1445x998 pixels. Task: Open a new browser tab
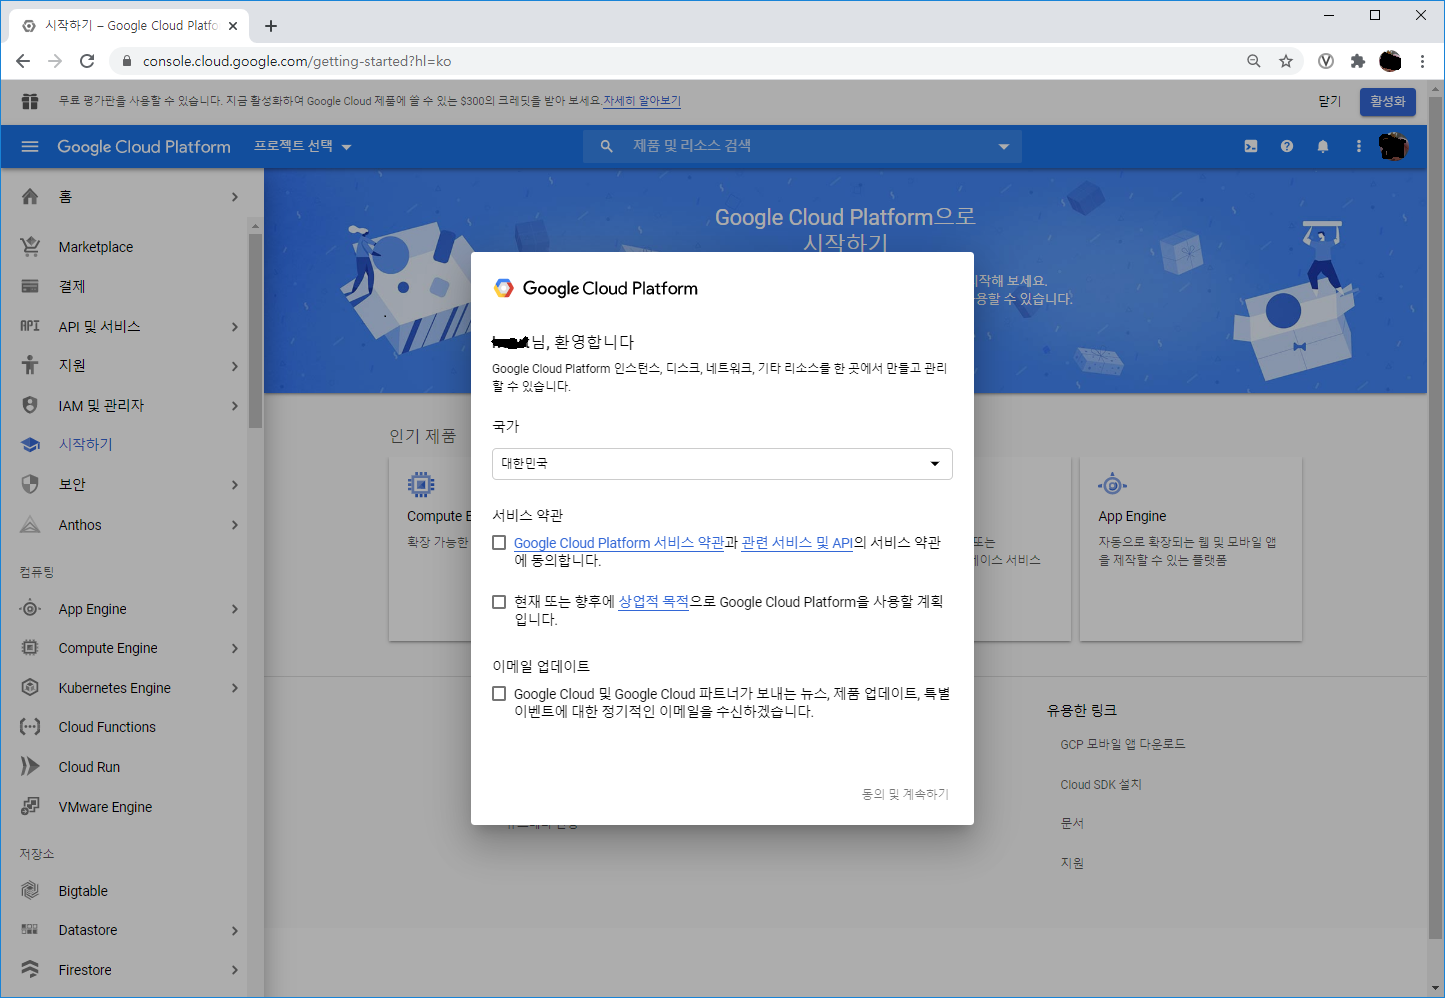[271, 26]
